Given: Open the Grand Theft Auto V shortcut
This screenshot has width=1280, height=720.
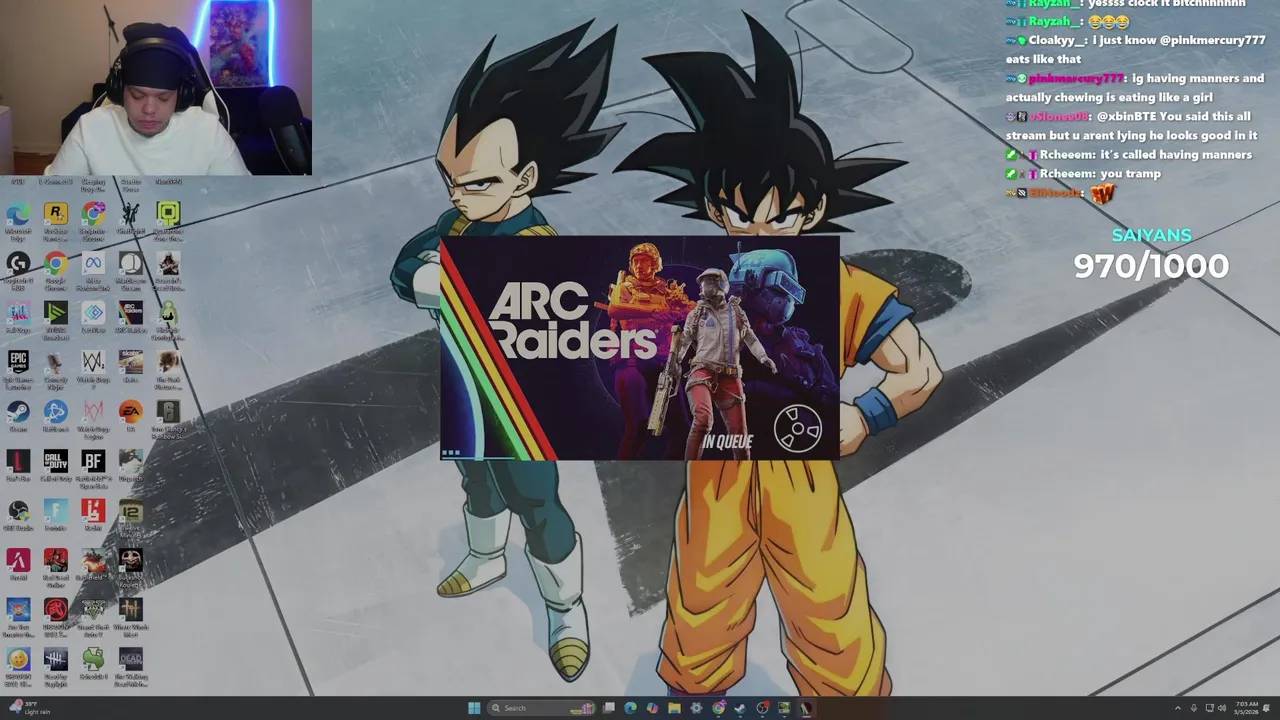Looking at the screenshot, I should 93,617.
